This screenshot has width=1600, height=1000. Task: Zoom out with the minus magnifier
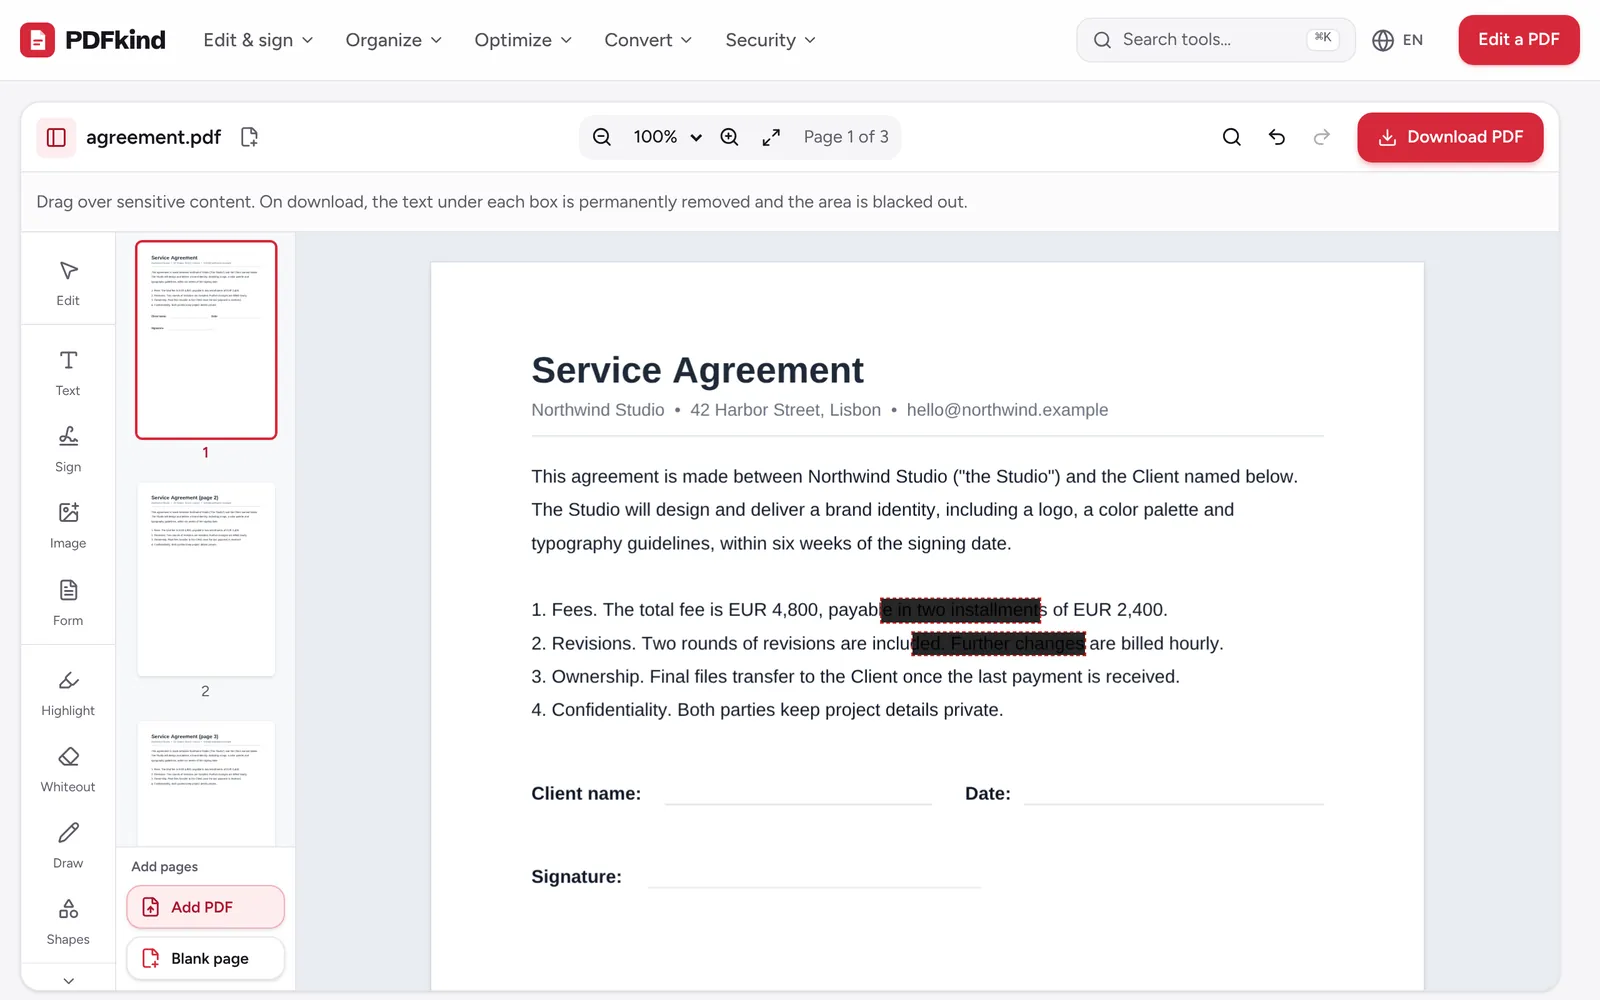tap(602, 137)
